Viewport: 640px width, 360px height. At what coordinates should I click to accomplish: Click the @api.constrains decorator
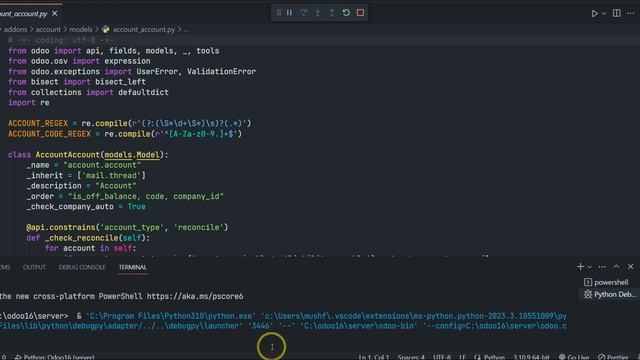pyautogui.click(x=60, y=227)
